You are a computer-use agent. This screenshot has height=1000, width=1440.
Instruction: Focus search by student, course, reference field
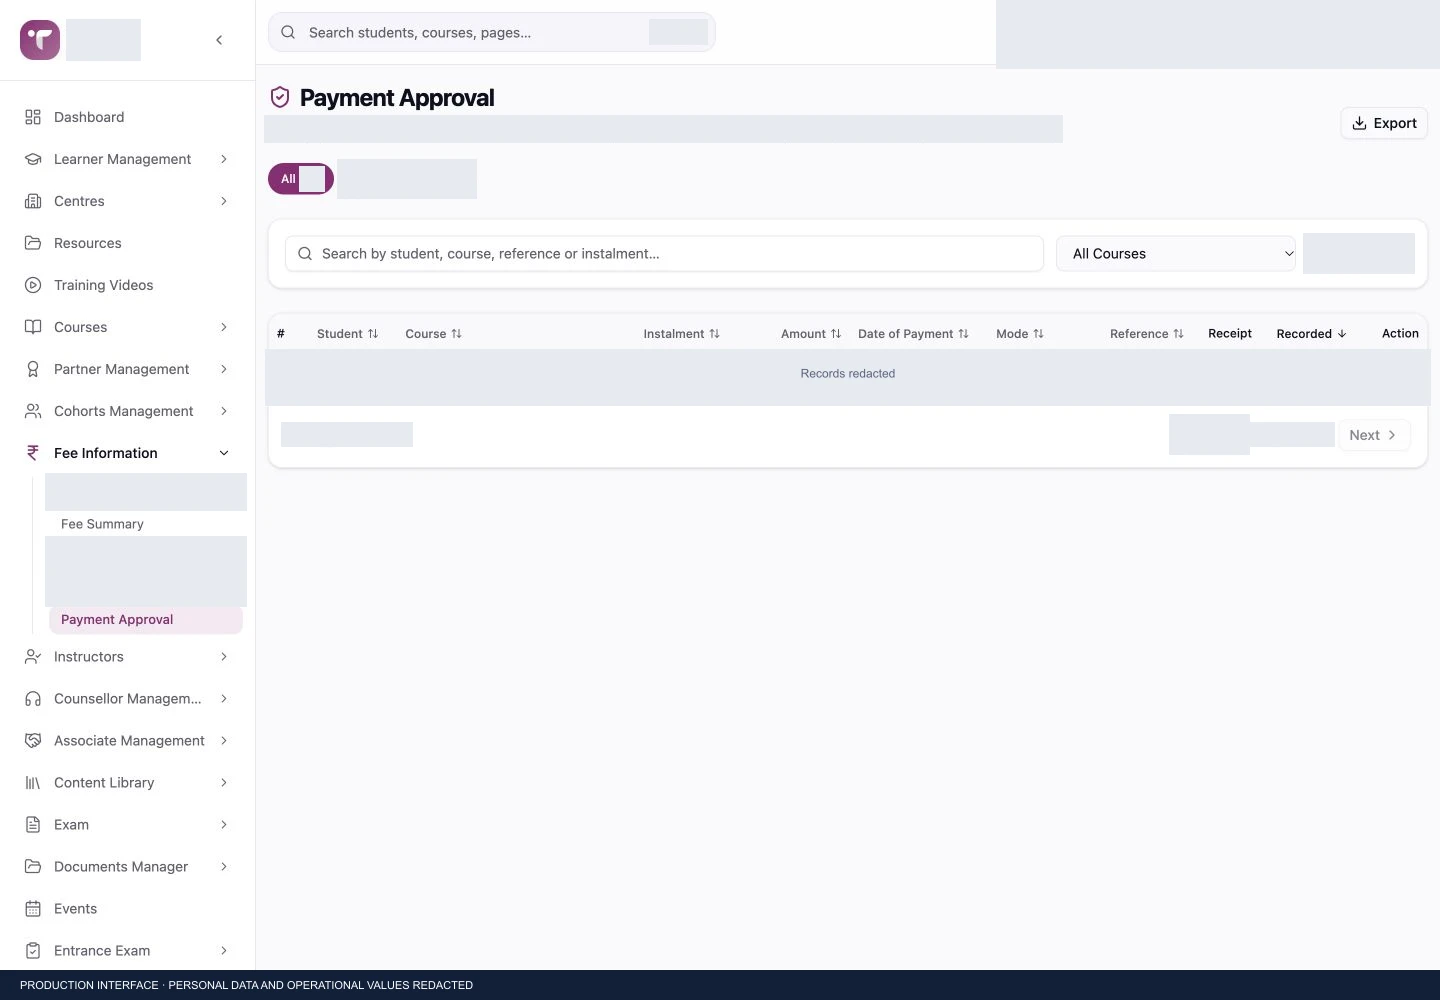click(x=664, y=254)
